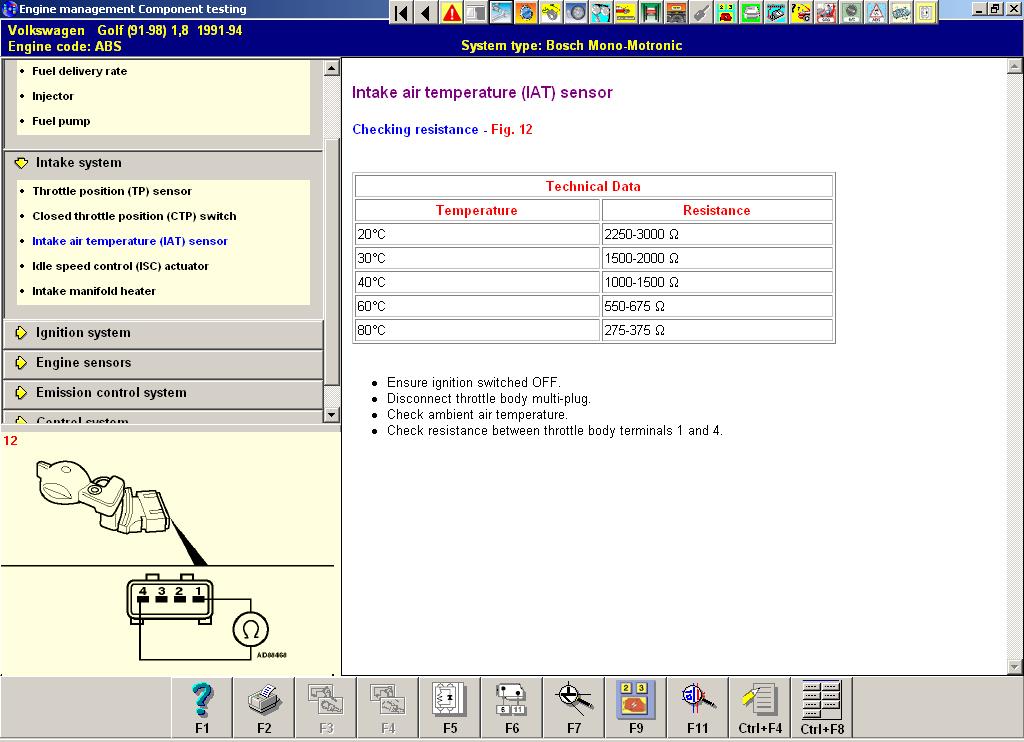Expand the Emission control system section
Screen dimensions: 1024x742
coord(110,393)
